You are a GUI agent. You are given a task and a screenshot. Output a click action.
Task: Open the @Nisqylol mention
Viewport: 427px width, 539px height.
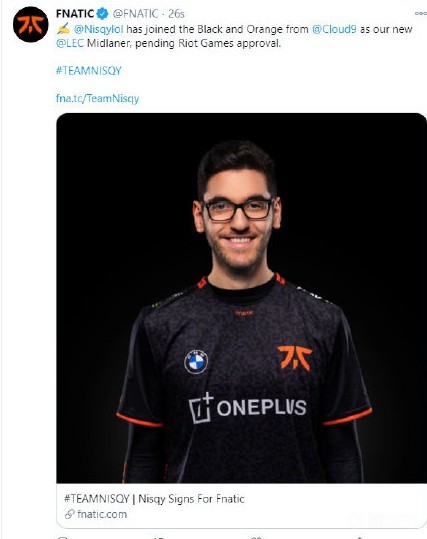[98, 30]
